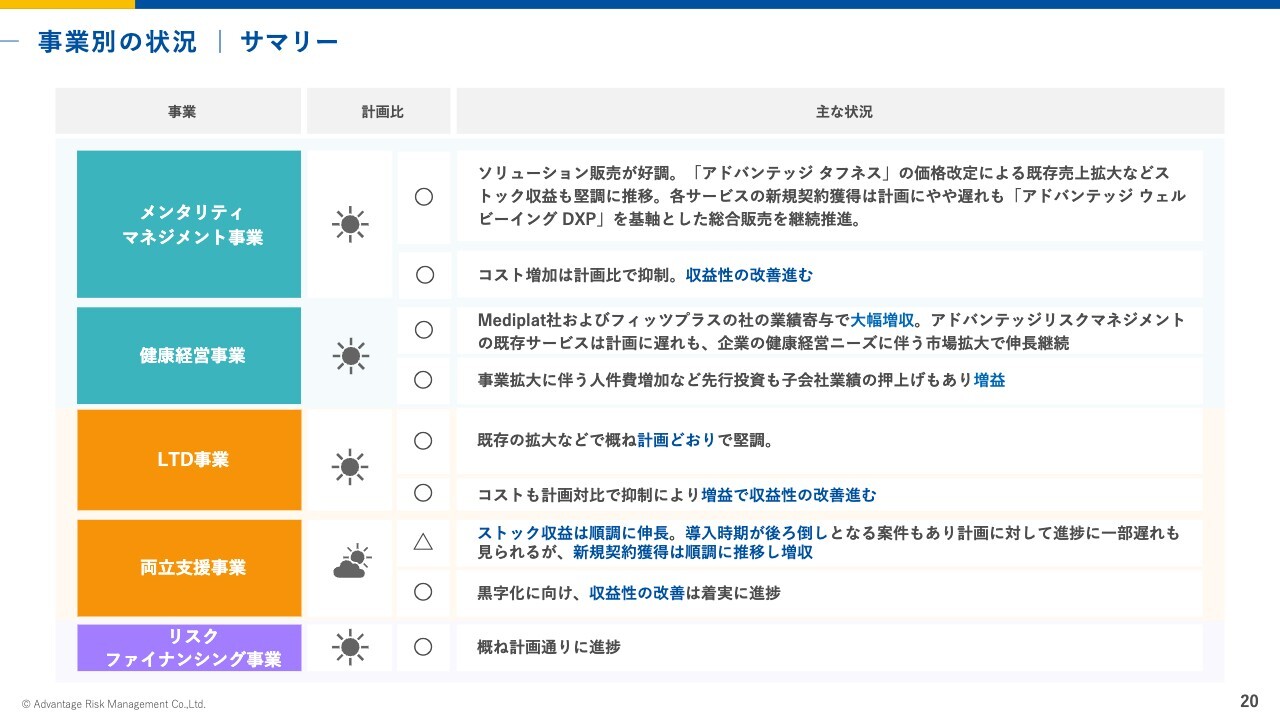The height and width of the screenshot is (720, 1280).
Task: Click the sun icon next to リスクファイナンシング事業
Action: pos(349,647)
